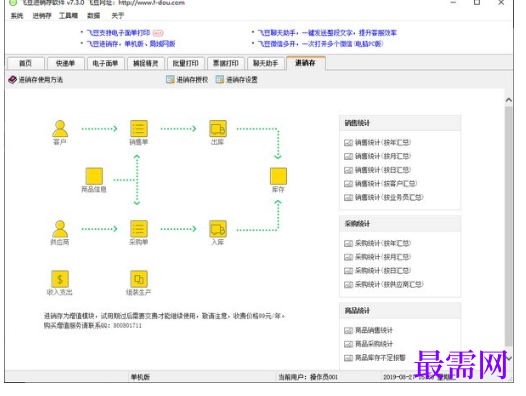
Task: Switch to the 快递单 tab
Action: [x=65, y=63]
